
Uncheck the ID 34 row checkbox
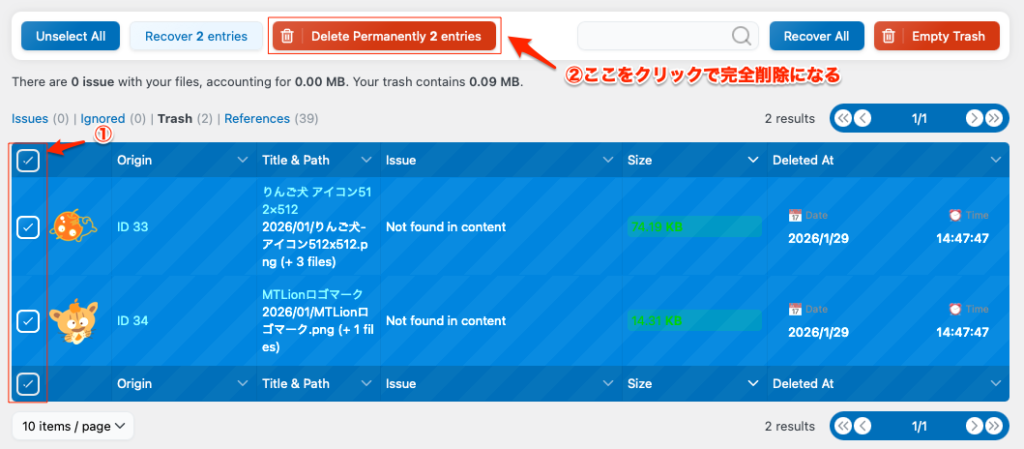click(x=28, y=321)
